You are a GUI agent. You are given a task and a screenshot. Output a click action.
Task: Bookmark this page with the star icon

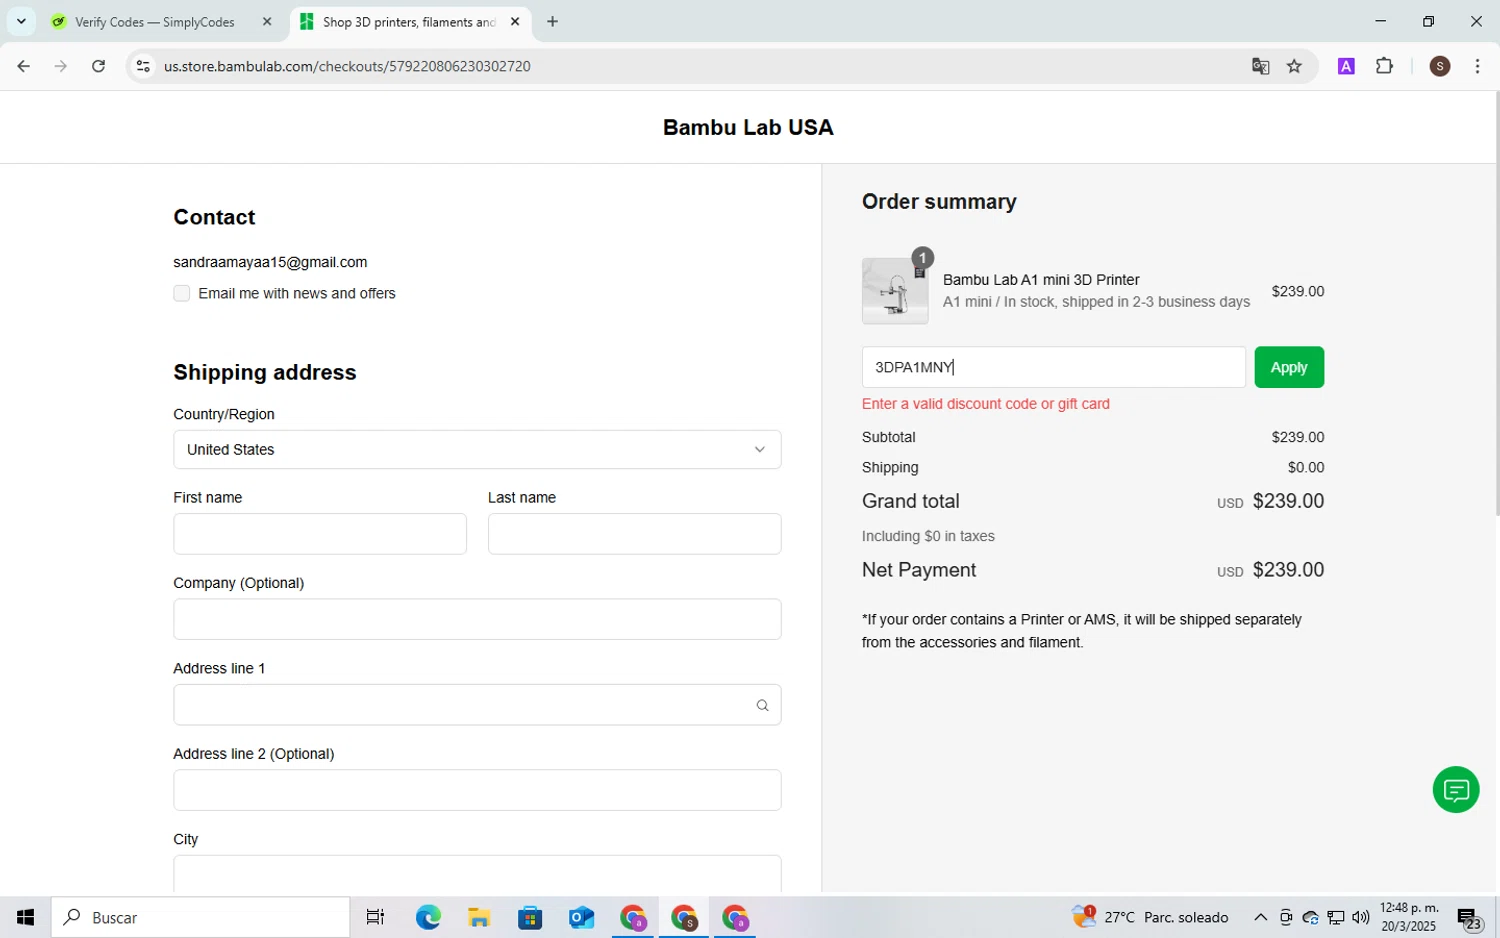(x=1294, y=66)
